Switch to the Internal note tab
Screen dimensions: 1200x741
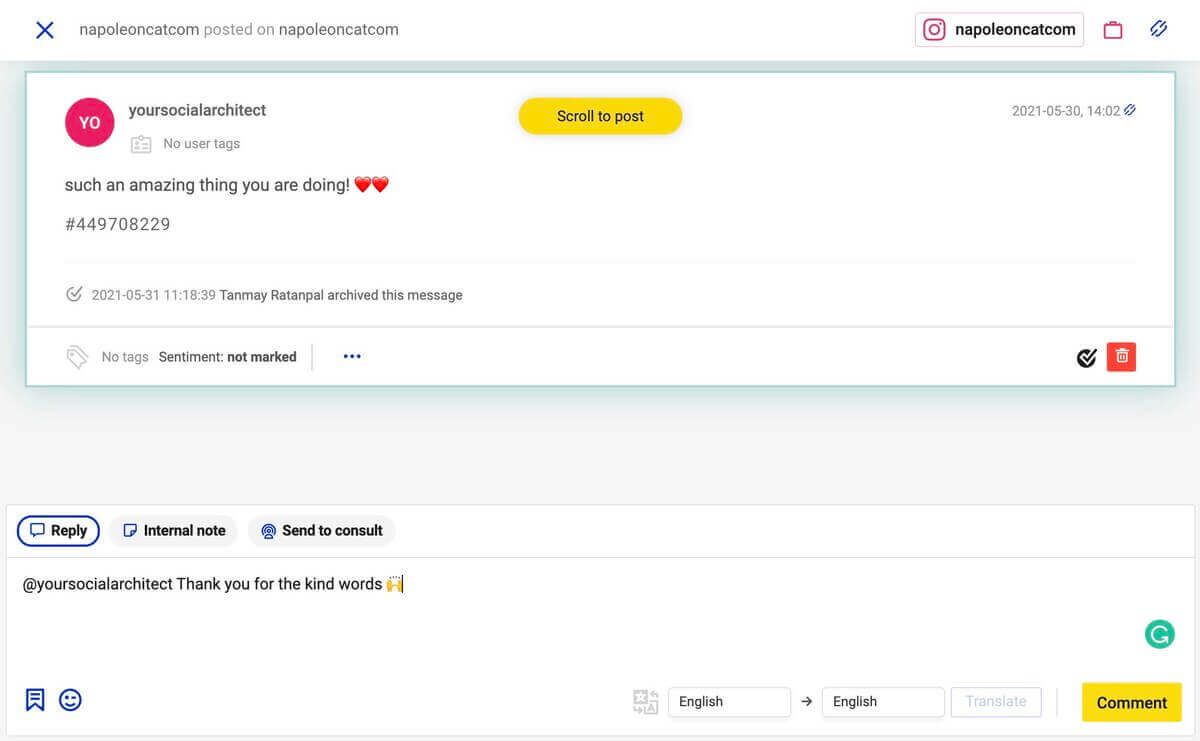pos(174,531)
